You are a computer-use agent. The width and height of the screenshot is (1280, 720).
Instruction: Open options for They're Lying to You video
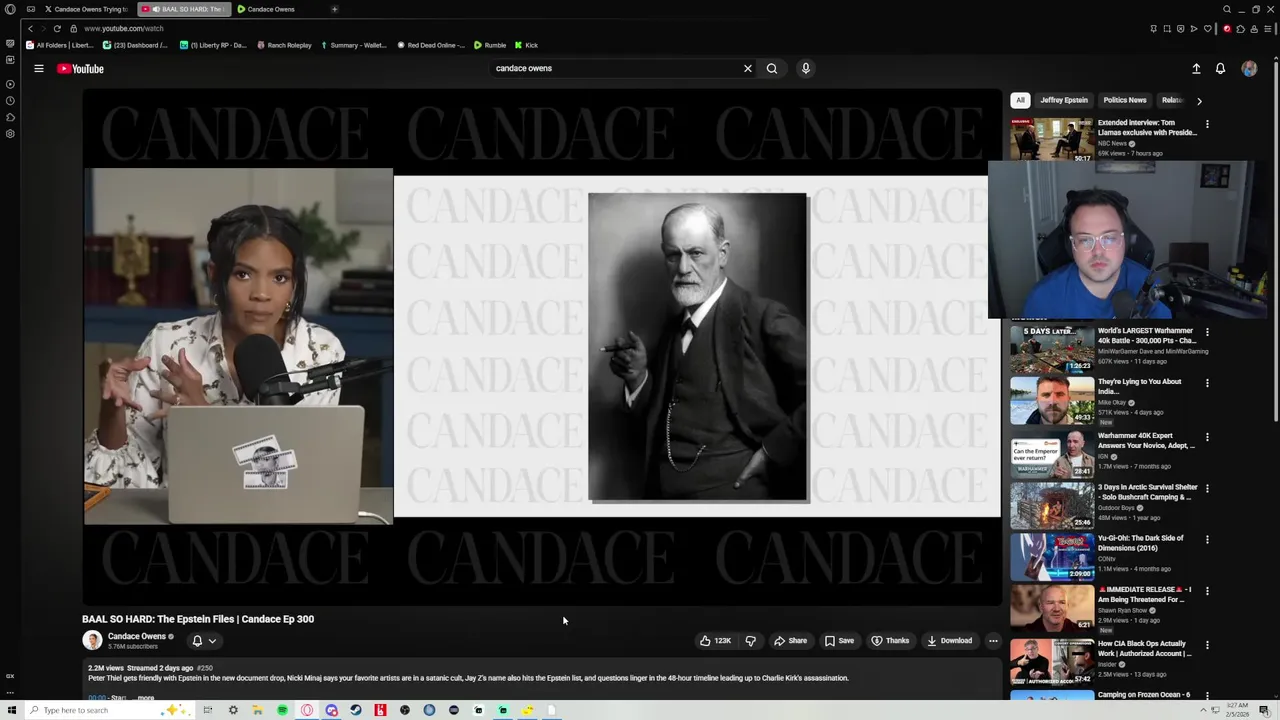click(1207, 383)
